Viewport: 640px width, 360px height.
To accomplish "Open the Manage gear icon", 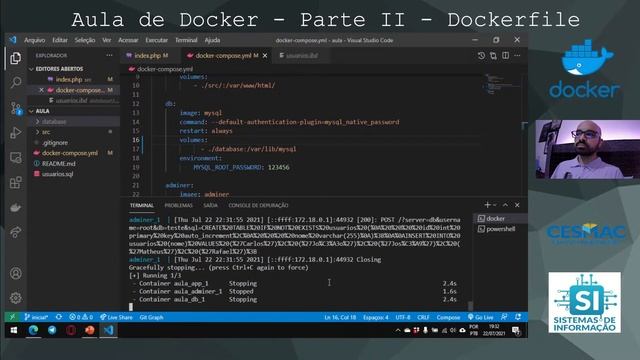I will tap(16, 298).
